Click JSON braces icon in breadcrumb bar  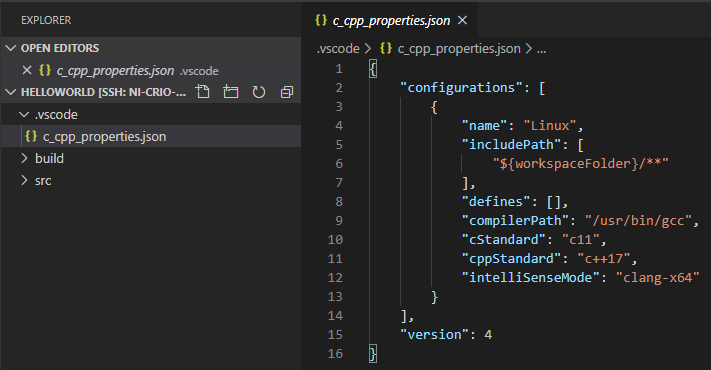[x=386, y=48]
